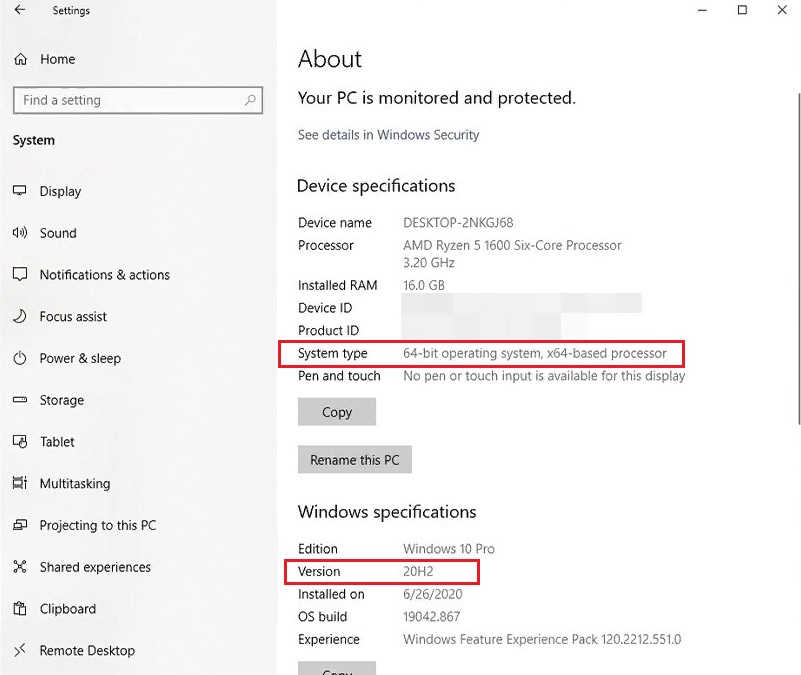Select Windows Feature Experience Pack value
This screenshot has width=801, height=675.
[x=541, y=639]
